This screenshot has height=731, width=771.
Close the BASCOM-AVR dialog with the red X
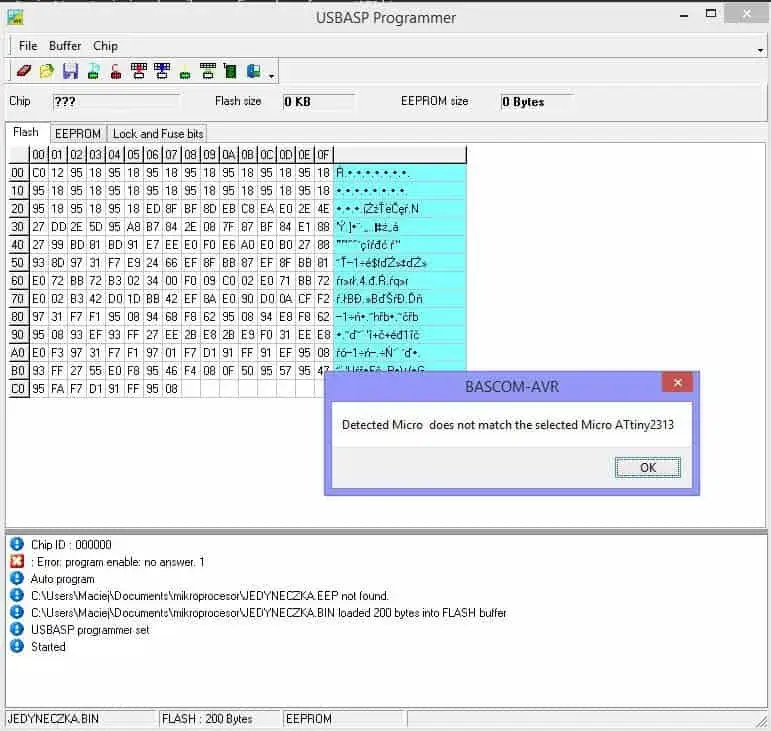[677, 382]
